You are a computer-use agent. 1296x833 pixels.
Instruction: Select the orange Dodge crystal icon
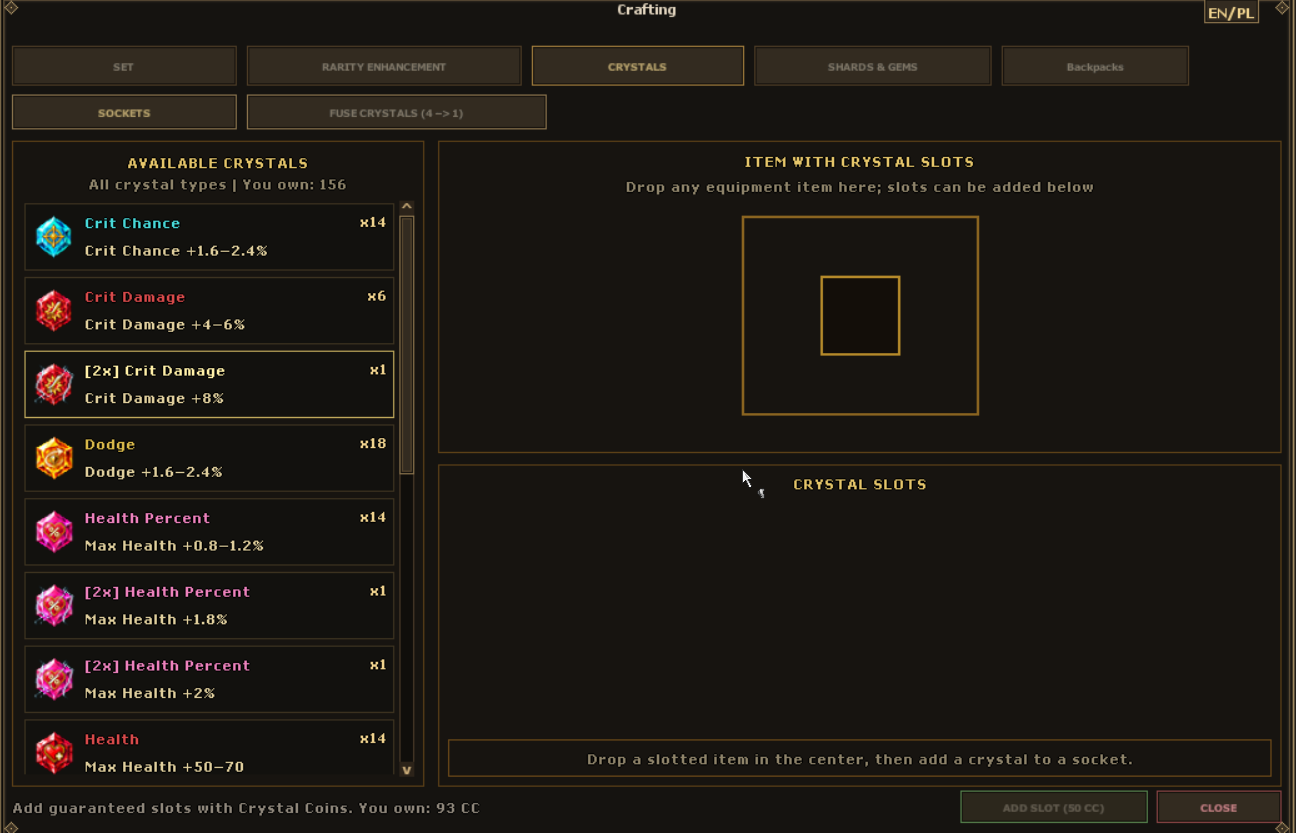click(54, 458)
